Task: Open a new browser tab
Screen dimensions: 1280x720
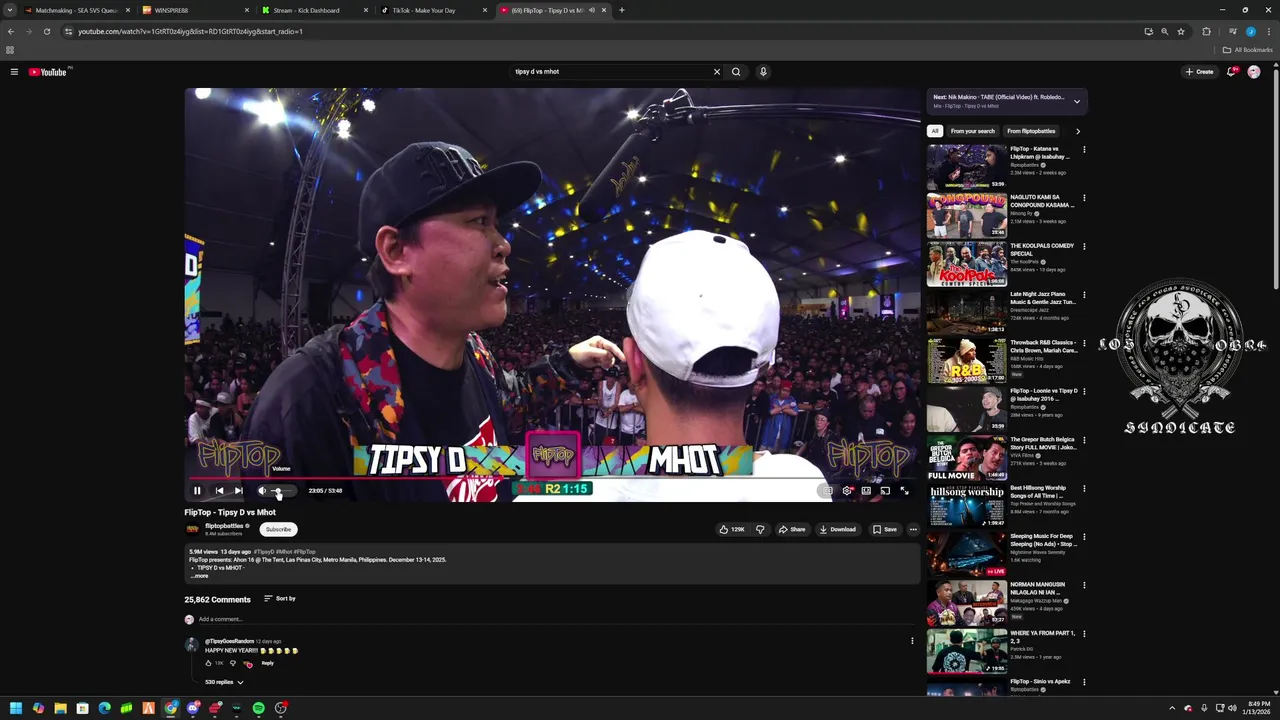Action: pyautogui.click(x=622, y=10)
